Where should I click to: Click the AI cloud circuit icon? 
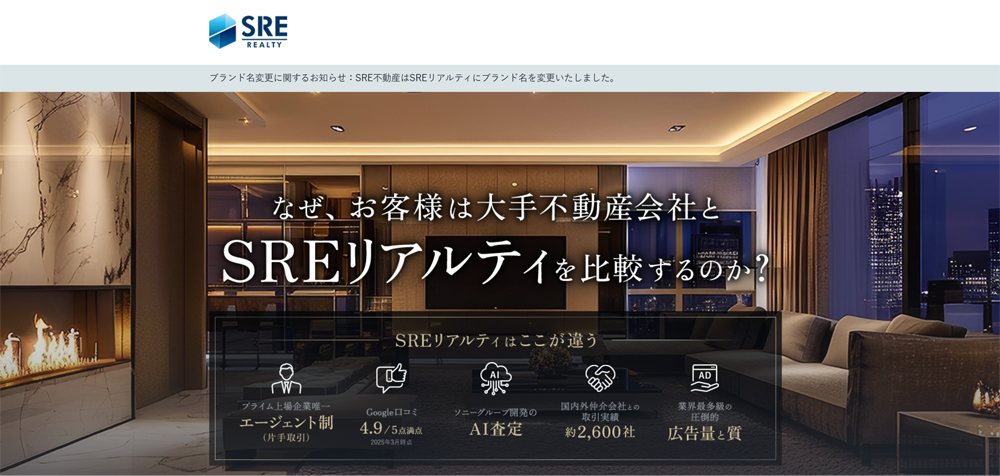(x=496, y=378)
